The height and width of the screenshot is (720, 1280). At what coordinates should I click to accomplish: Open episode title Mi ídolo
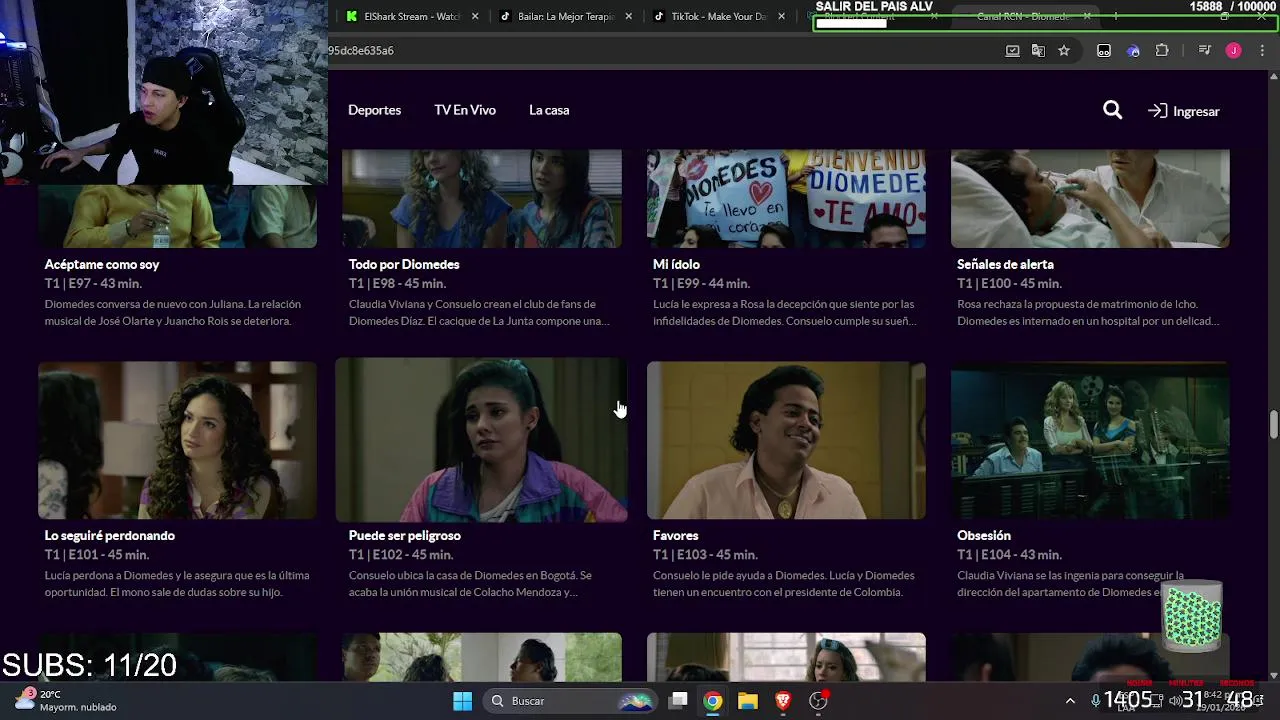(676, 264)
